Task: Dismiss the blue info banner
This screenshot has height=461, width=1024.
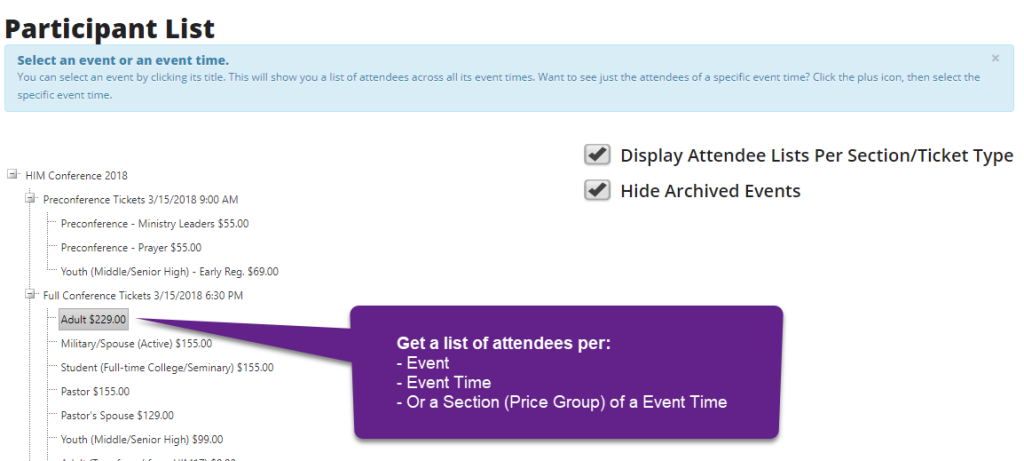Action: (x=995, y=58)
